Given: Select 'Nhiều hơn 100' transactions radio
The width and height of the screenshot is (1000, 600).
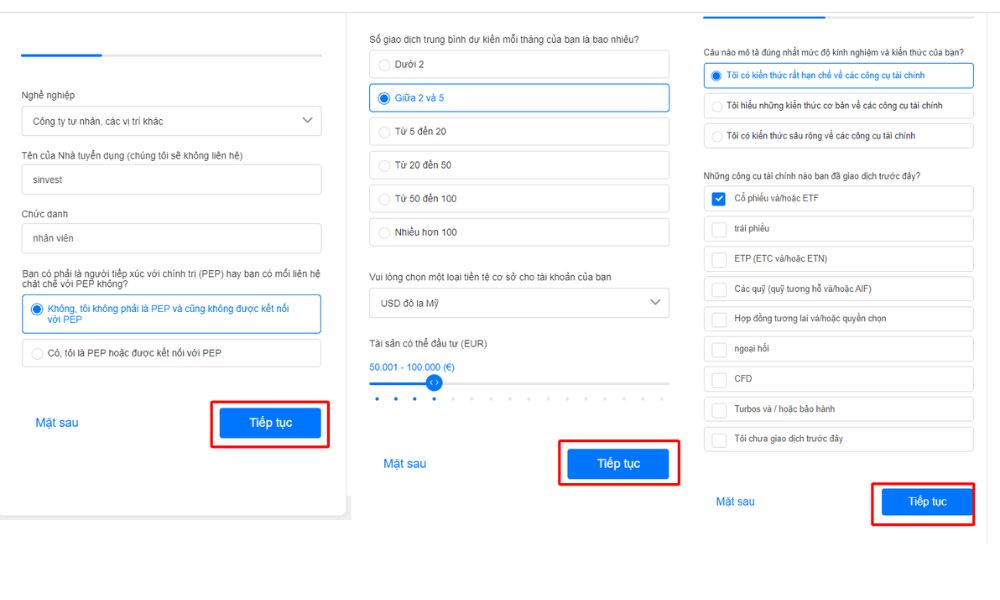Looking at the screenshot, I should (x=384, y=232).
